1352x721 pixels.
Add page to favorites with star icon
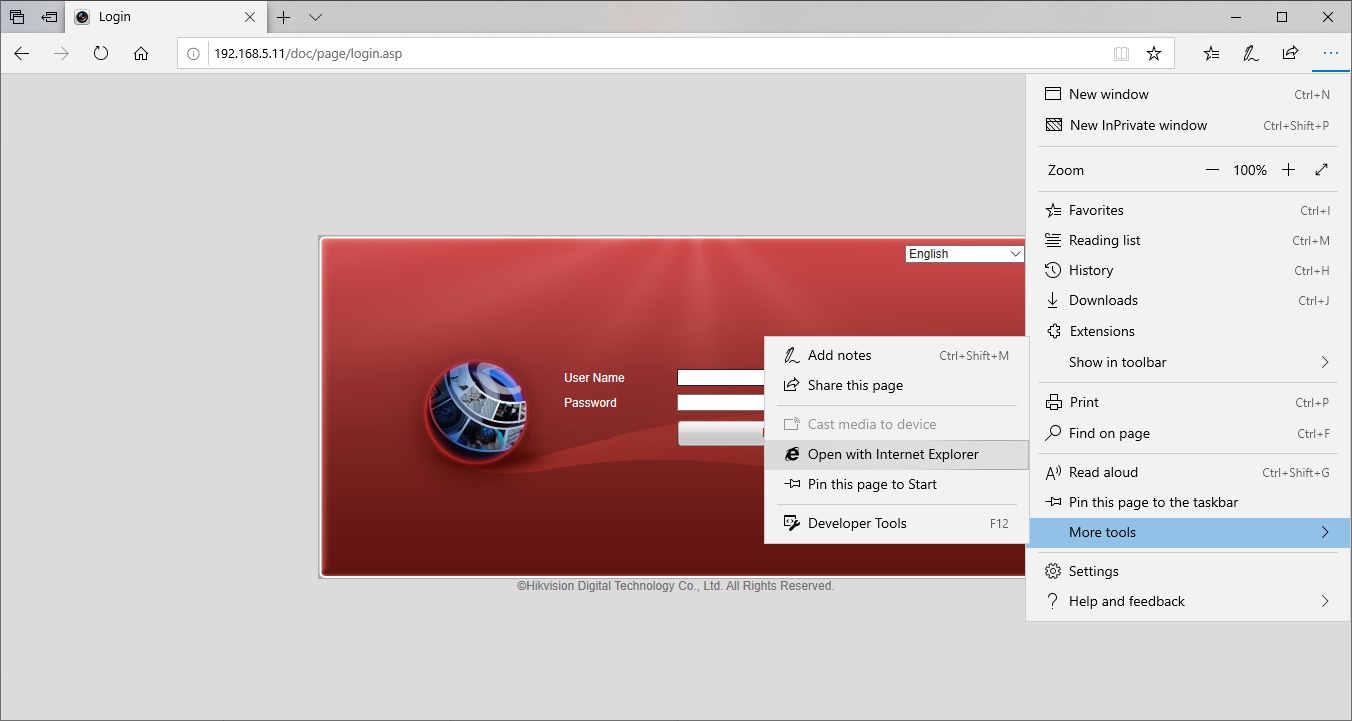(1154, 54)
